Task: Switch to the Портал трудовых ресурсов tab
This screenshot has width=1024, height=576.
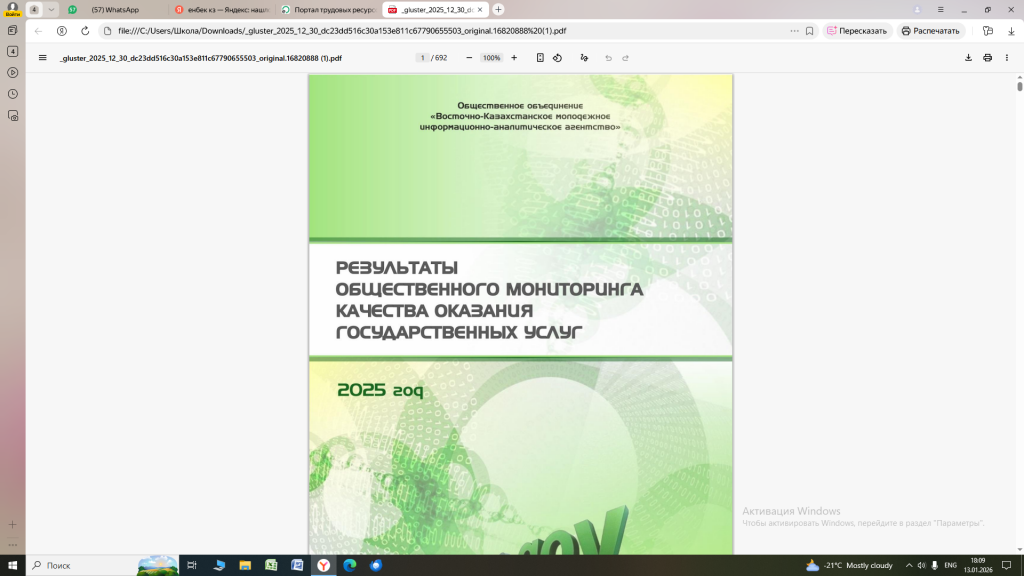Action: pyautogui.click(x=325, y=9)
